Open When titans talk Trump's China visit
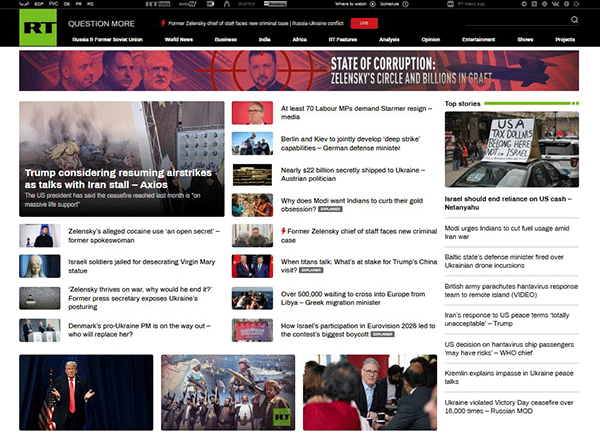The image size is (600, 433). click(x=359, y=266)
